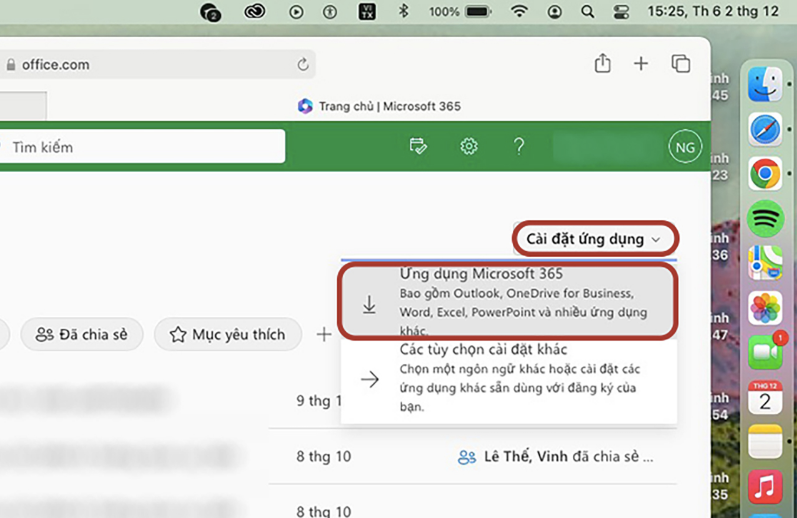Open macOS Control Center in menu bar
The width and height of the screenshot is (797, 518).
(x=623, y=12)
